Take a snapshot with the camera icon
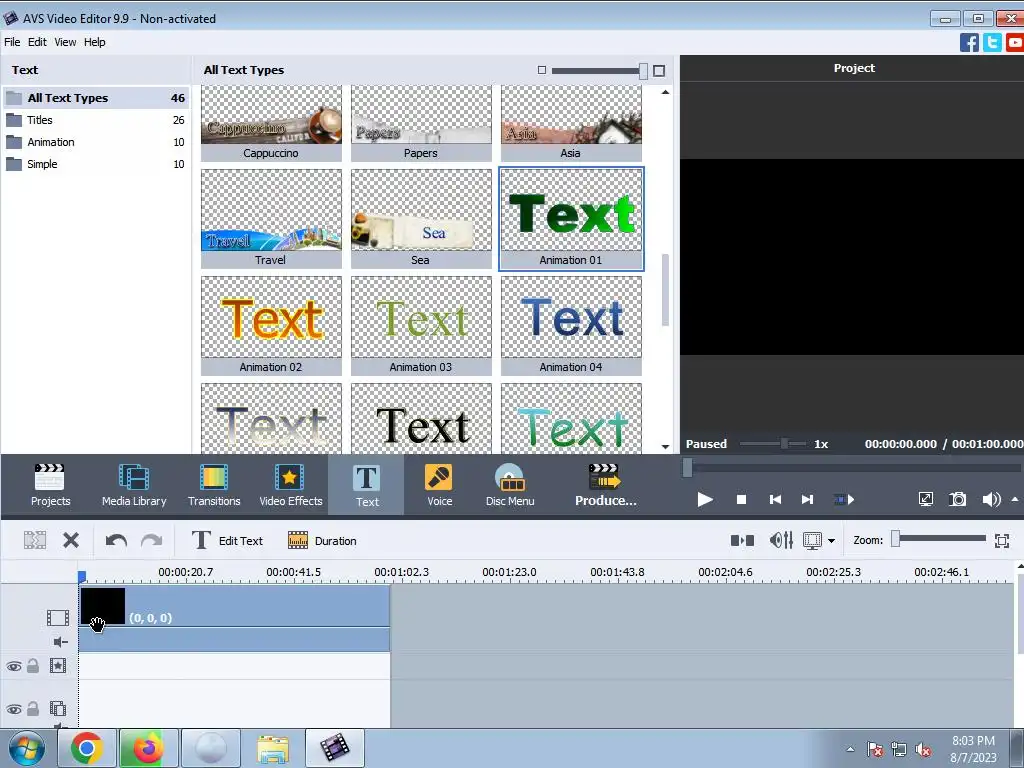 pyautogui.click(x=957, y=500)
